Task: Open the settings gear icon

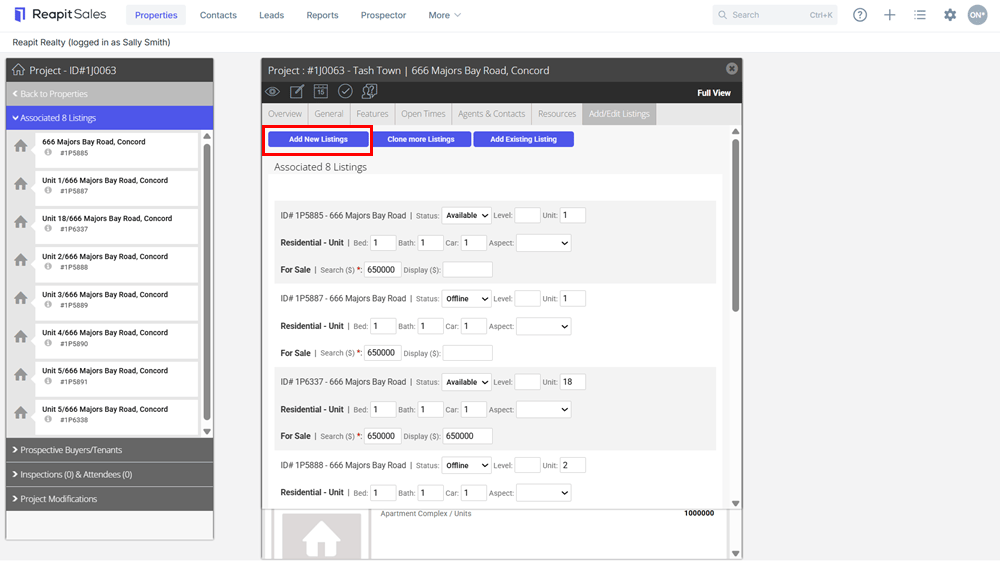Action: (x=950, y=15)
